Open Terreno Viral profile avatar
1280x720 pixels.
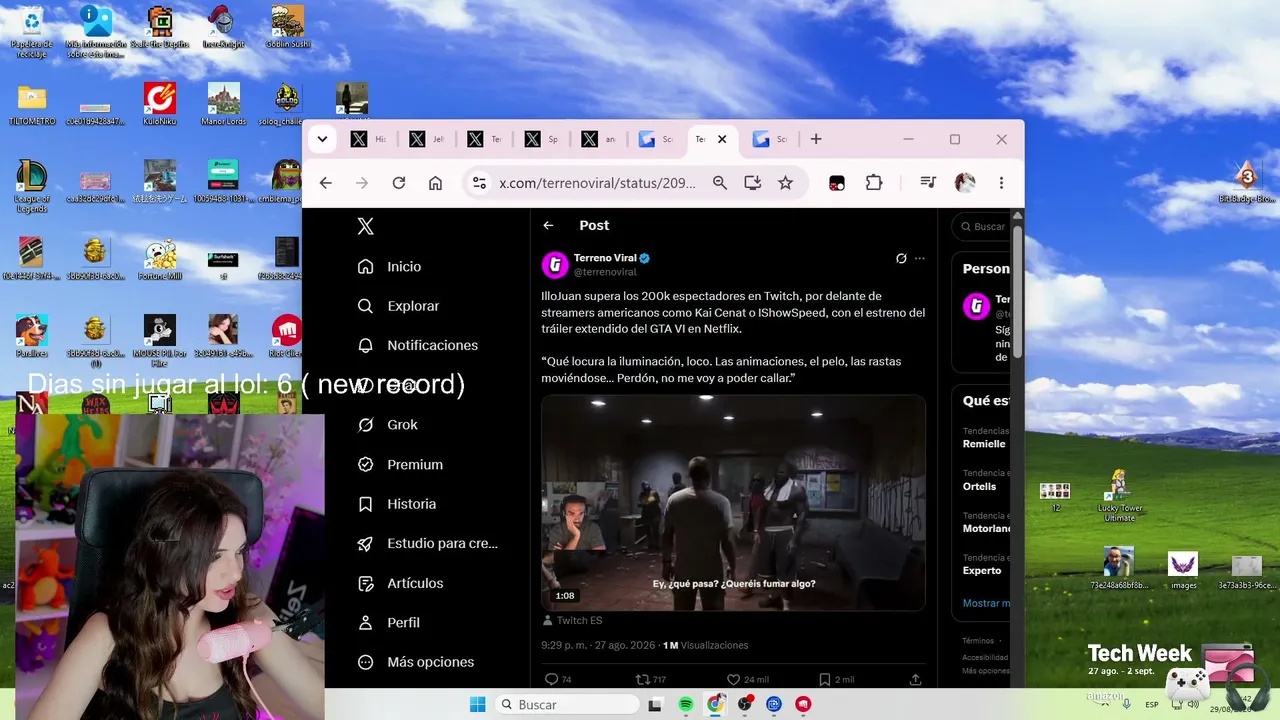[x=555, y=265]
